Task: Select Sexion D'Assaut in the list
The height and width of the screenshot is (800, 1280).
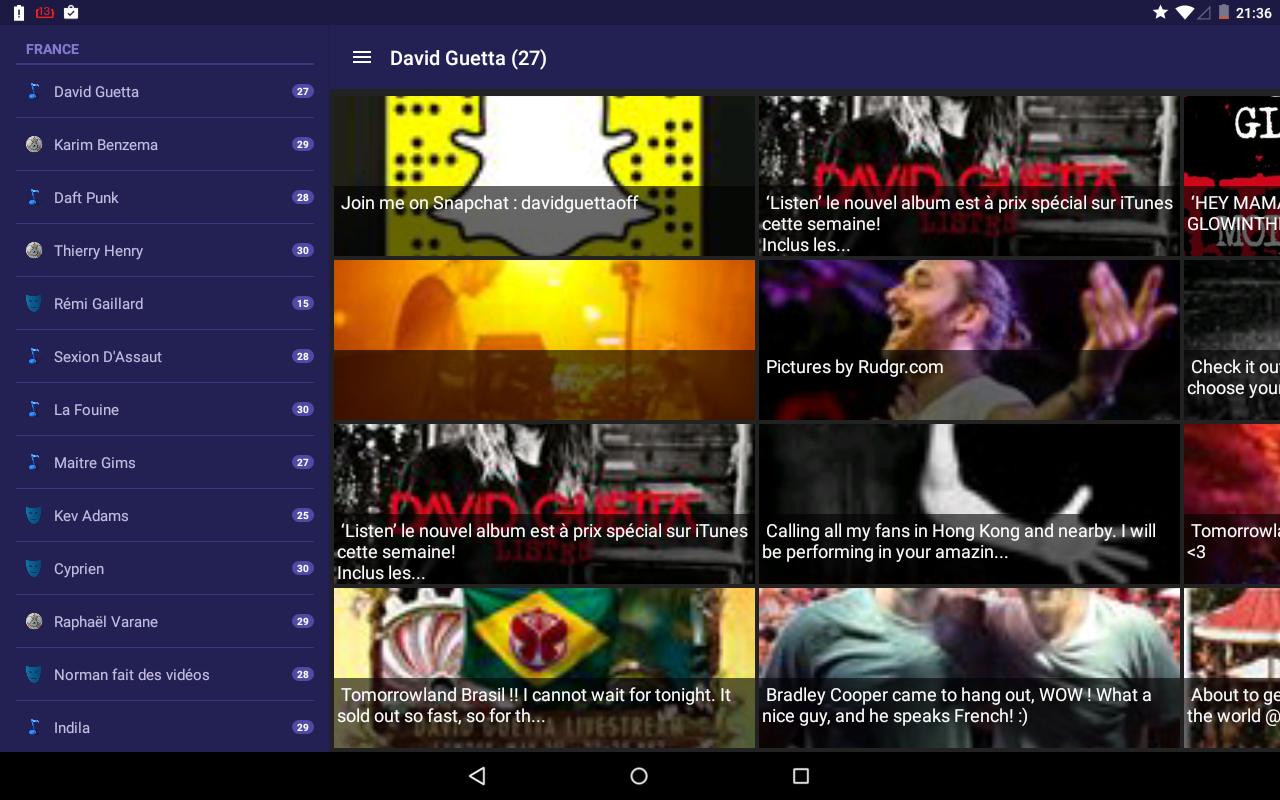Action: coord(165,356)
